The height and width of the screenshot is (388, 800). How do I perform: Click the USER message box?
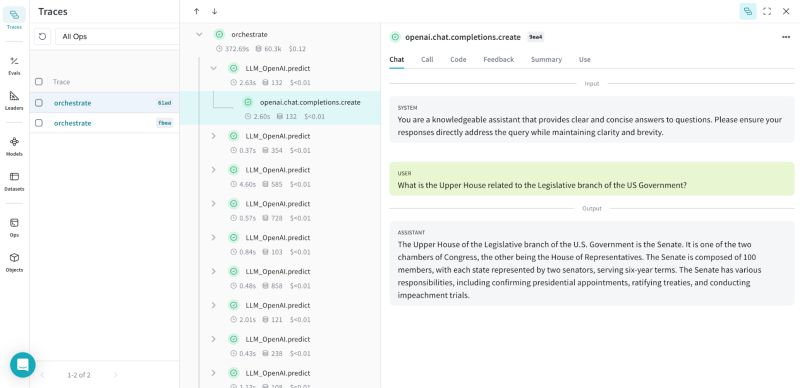pyautogui.click(x=592, y=179)
